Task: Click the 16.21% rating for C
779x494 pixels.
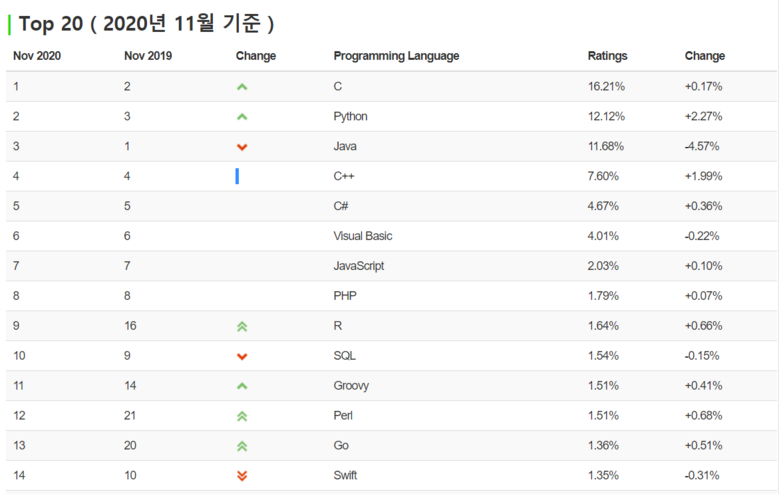Action: (x=606, y=86)
